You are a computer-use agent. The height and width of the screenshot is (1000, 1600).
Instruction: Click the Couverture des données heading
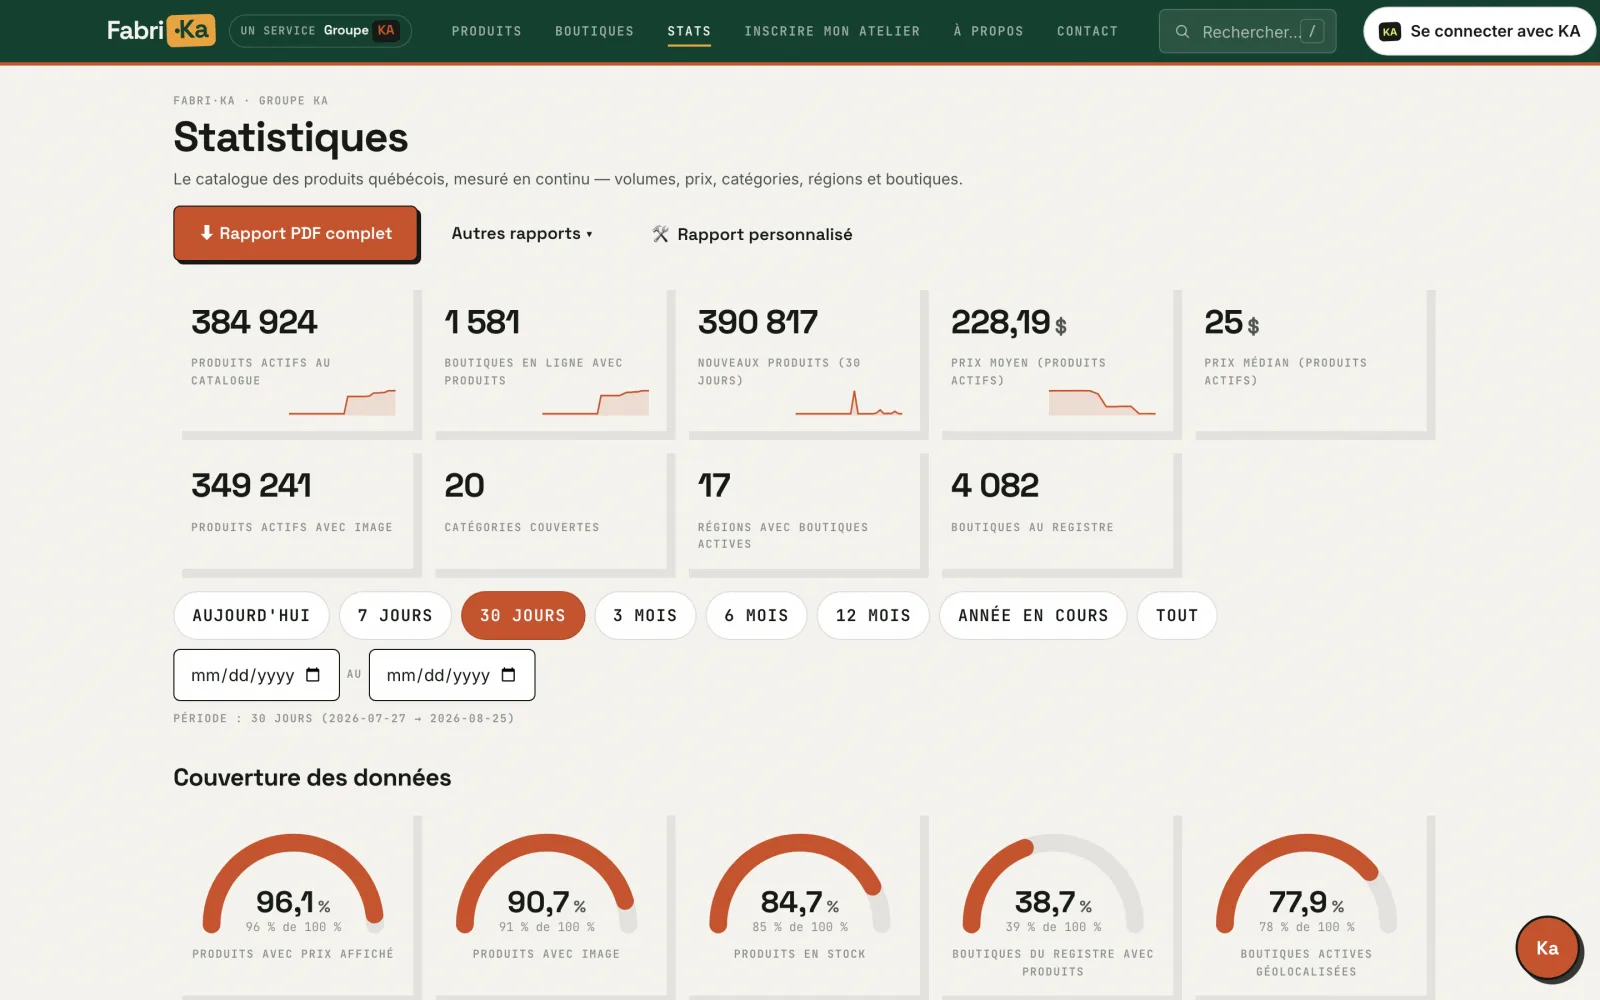click(312, 777)
